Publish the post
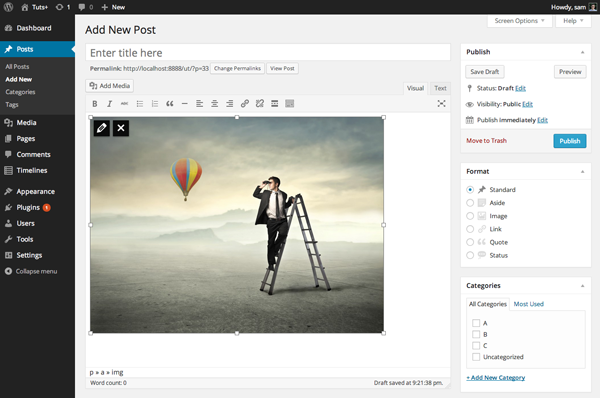 click(569, 141)
